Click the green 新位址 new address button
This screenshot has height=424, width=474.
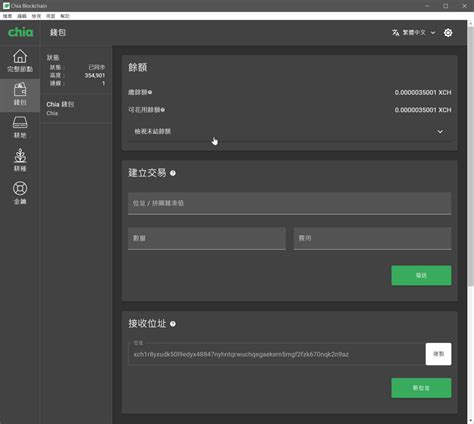point(421,388)
